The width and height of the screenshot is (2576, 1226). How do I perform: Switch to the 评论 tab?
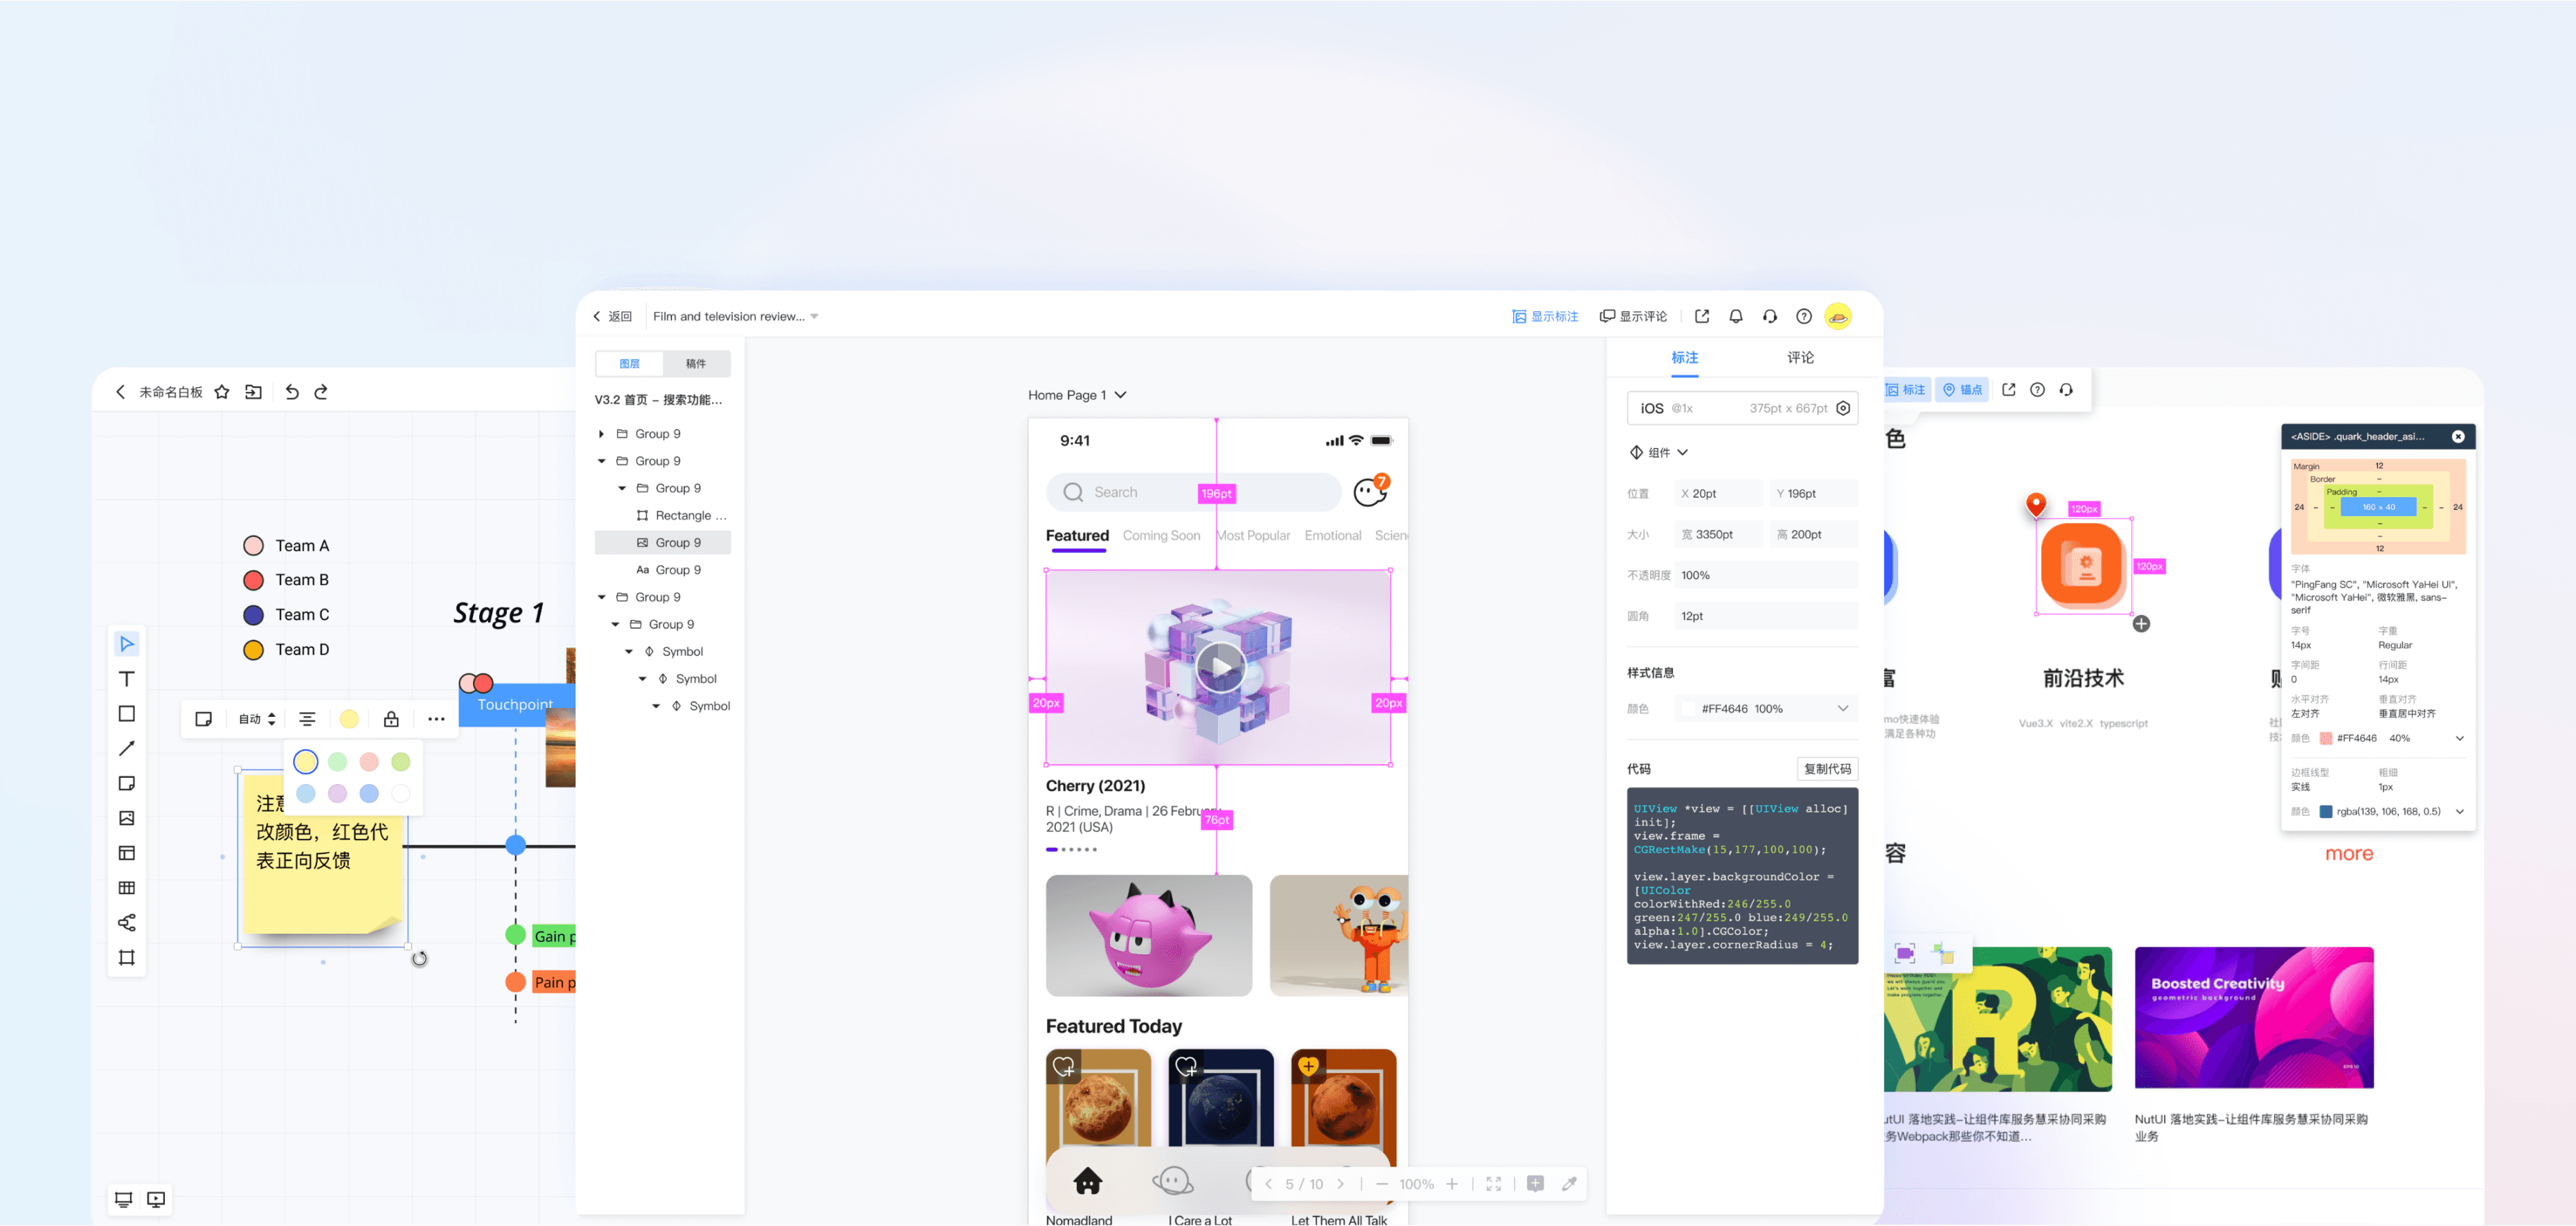point(1800,358)
